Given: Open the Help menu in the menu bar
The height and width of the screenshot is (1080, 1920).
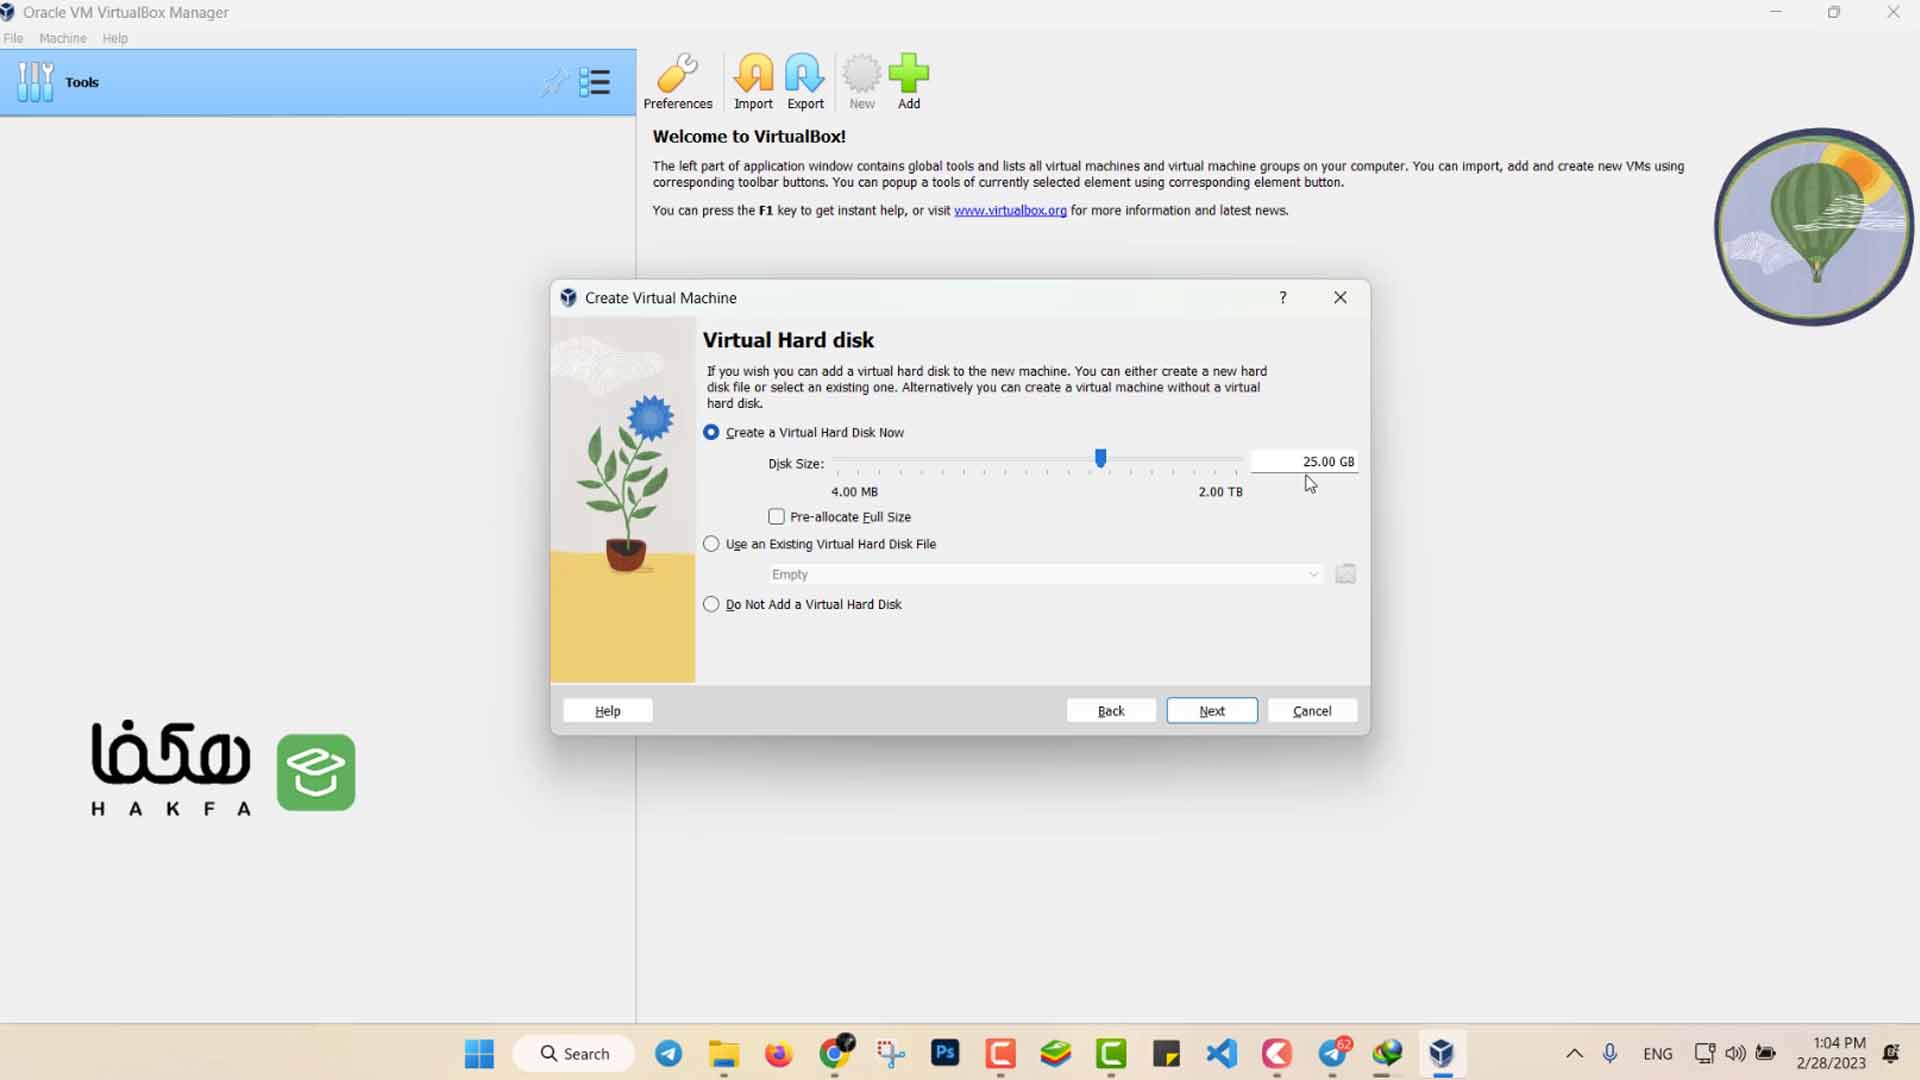Looking at the screenshot, I should click(115, 38).
